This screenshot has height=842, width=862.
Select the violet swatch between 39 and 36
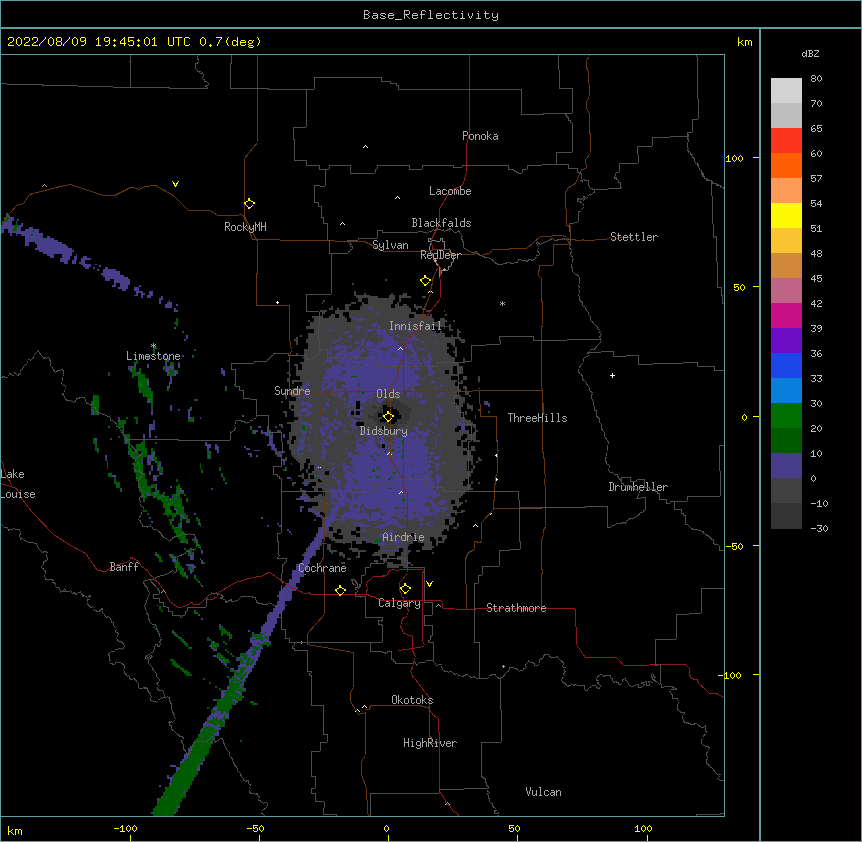tap(786, 341)
